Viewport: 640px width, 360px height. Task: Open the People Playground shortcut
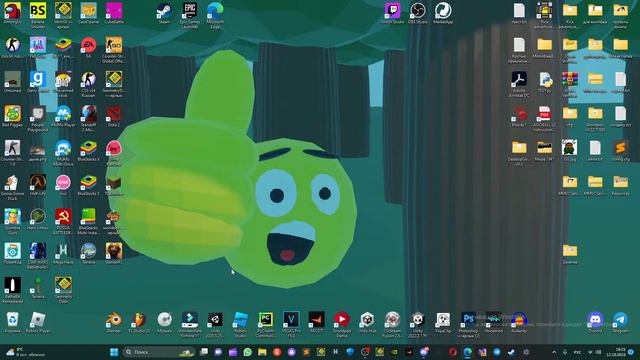(38, 118)
